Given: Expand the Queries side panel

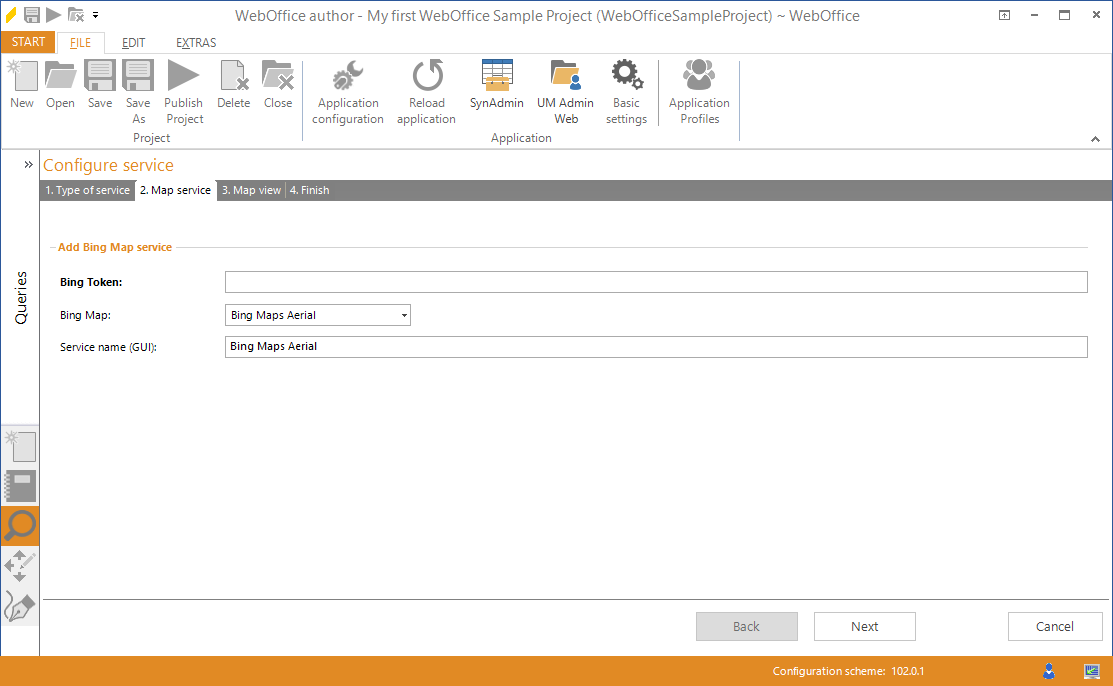Looking at the screenshot, I should pos(25,164).
